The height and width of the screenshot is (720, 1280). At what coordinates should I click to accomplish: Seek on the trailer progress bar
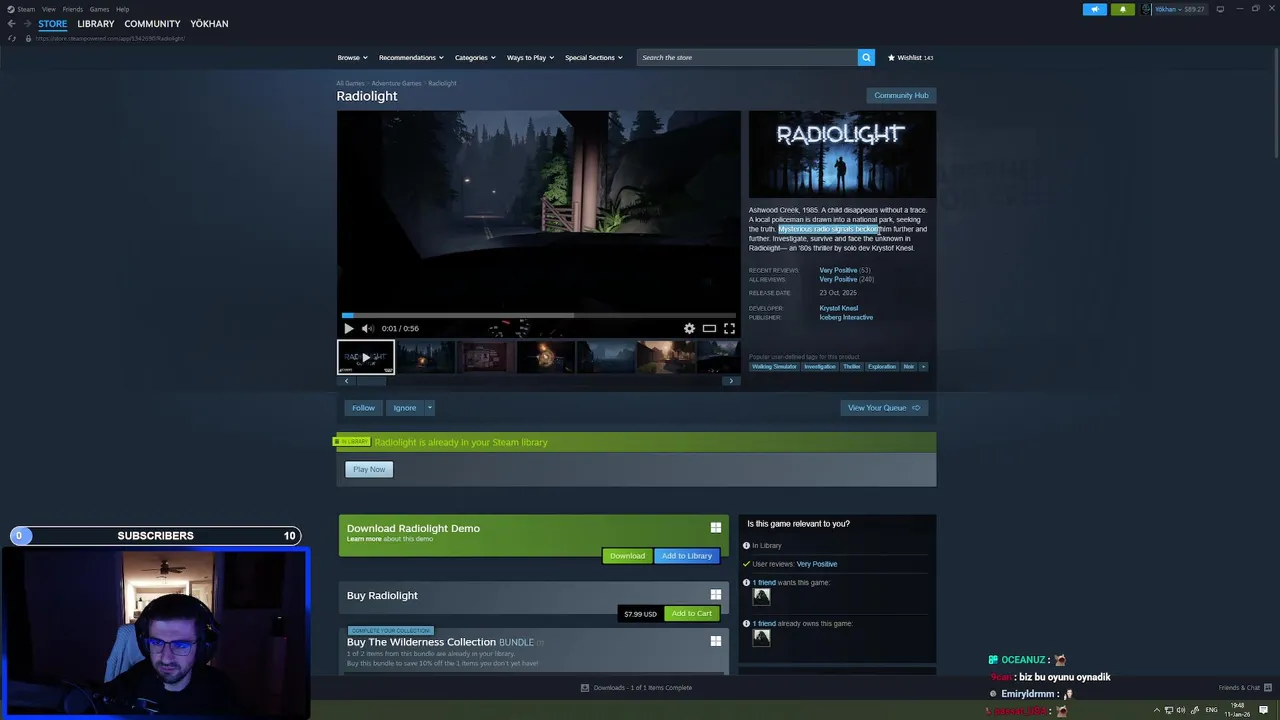[538, 315]
